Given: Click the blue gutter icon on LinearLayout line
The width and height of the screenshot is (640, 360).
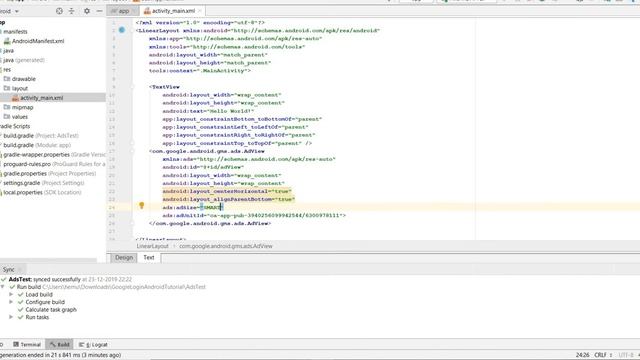Looking at the screenshot, I should click(x=122, y=30).
